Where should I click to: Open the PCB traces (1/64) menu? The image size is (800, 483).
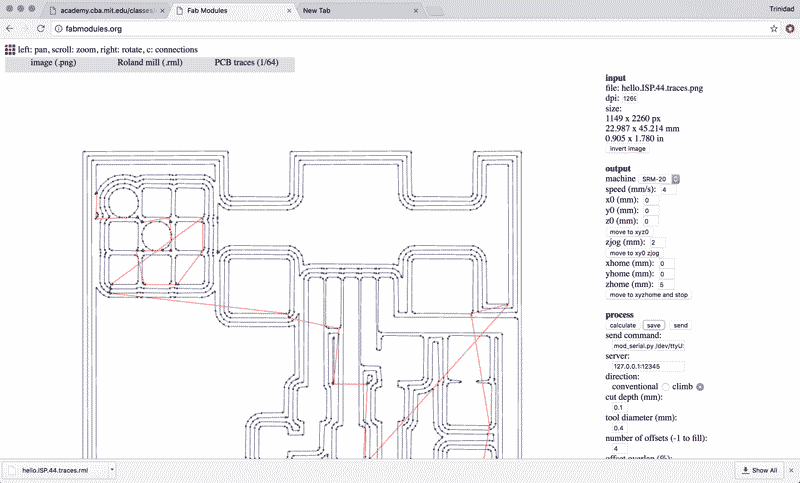click(x=246, y=63)
